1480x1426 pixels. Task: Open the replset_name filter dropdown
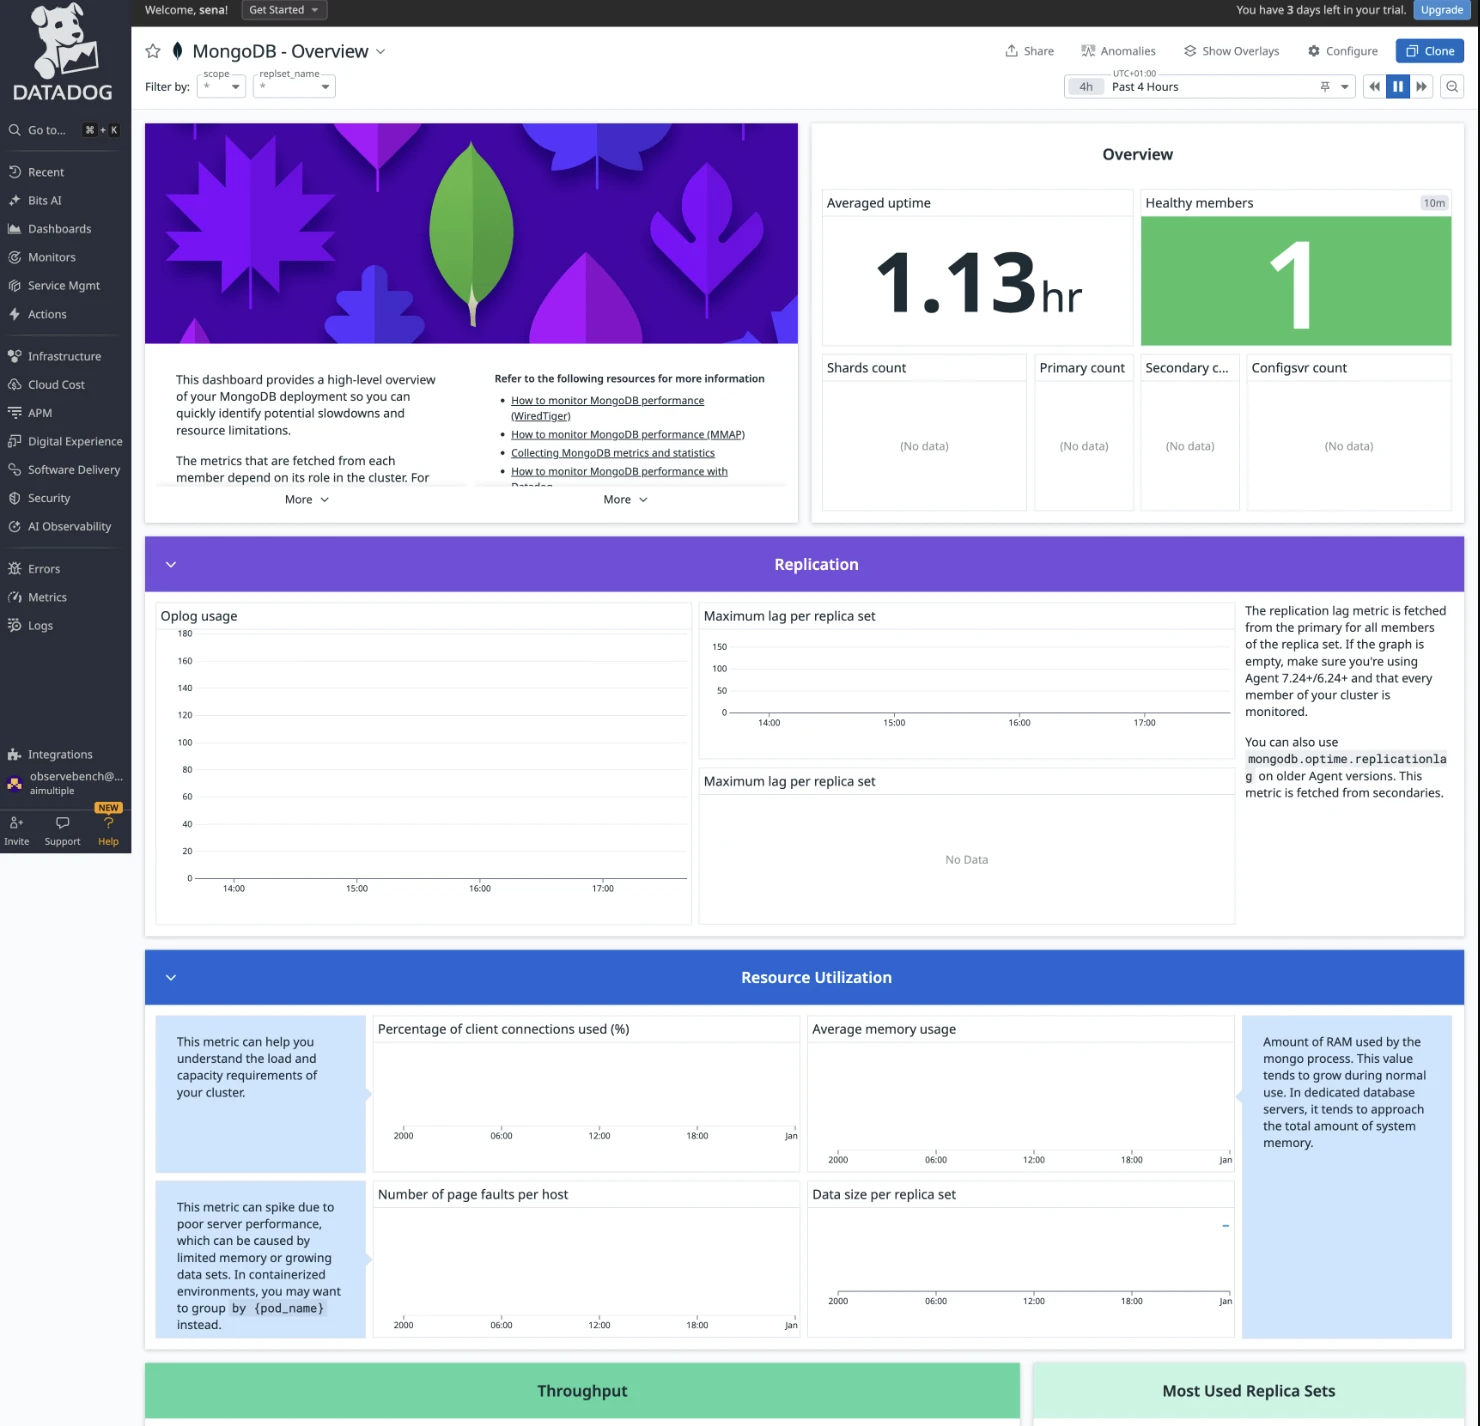tap(294, 87)
